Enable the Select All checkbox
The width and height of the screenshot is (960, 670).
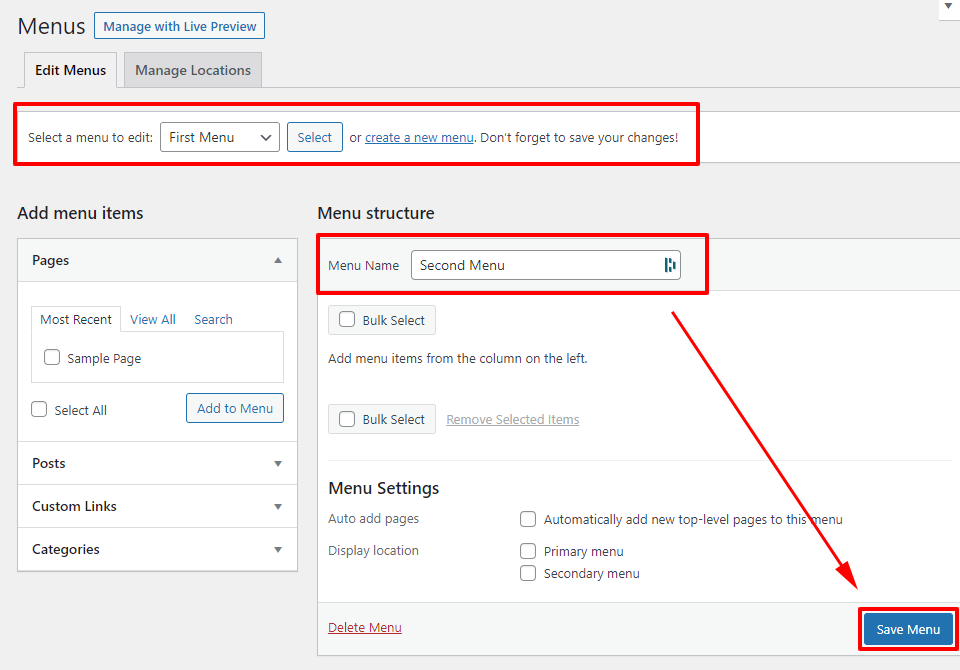38,409
